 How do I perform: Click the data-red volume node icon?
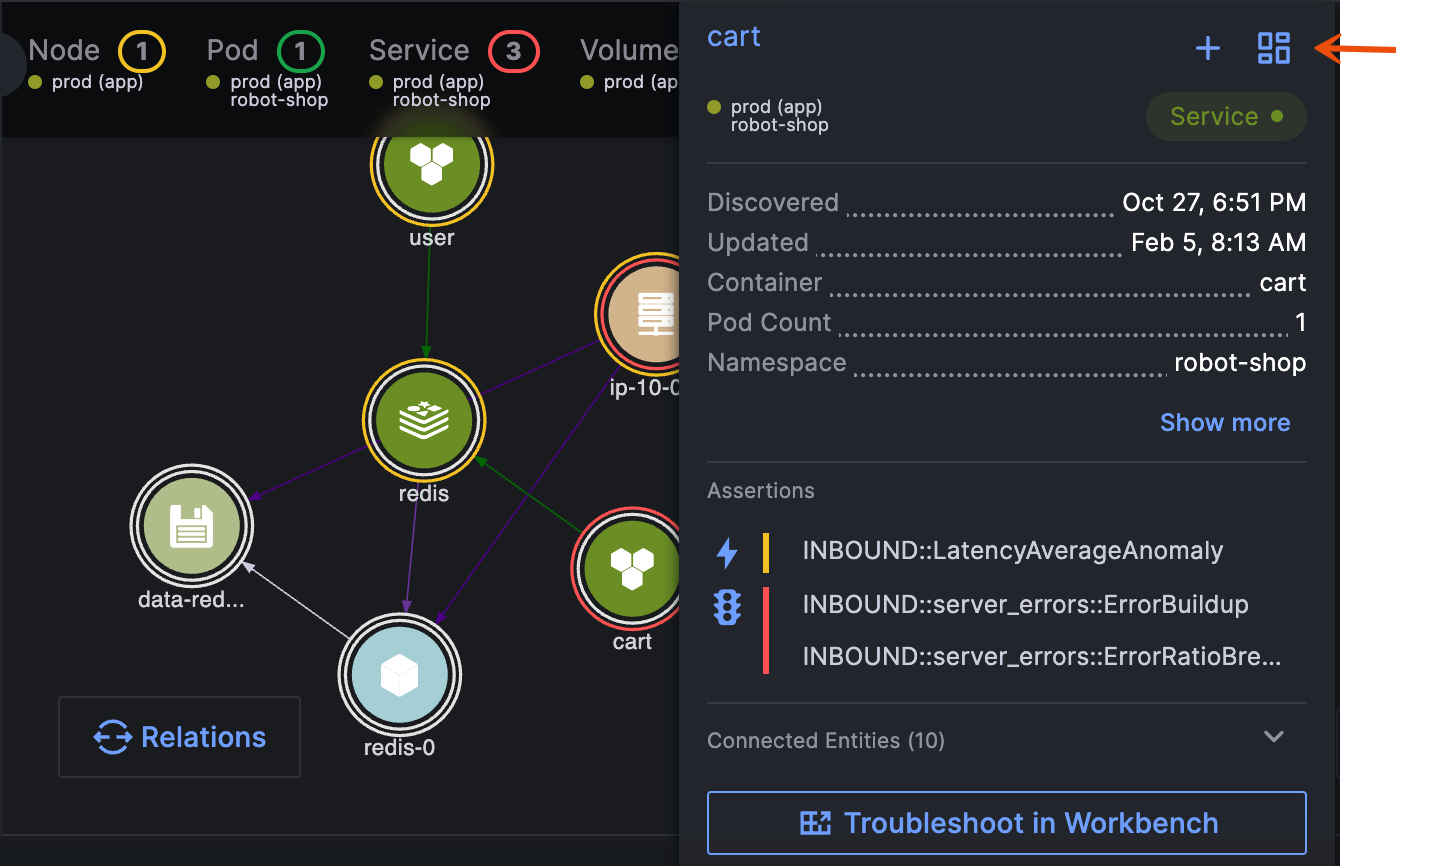tap(191, 526)
